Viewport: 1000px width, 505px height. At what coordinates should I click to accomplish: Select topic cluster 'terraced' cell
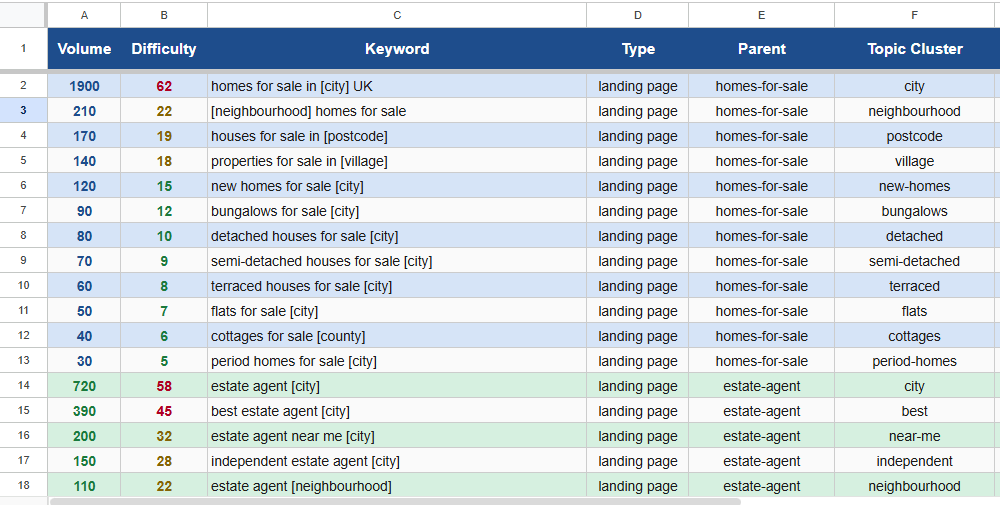coord(915,286)
